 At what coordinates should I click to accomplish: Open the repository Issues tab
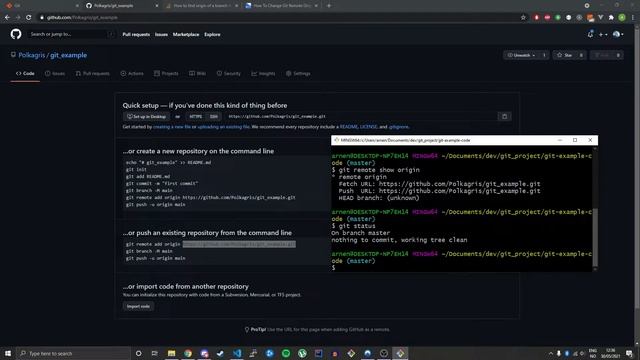click(x=55, y=73)
